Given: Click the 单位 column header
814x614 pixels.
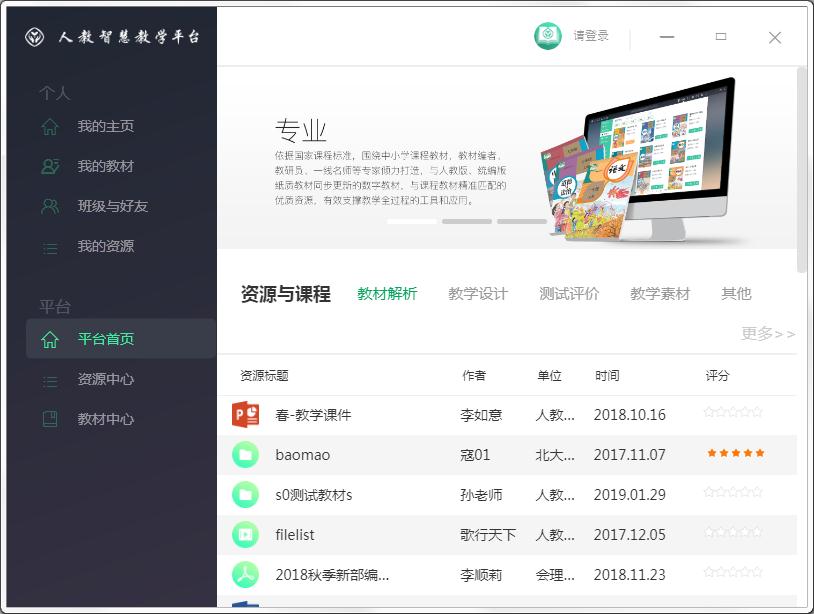Looking at the screenshot, I should click(x=549, y=375).
